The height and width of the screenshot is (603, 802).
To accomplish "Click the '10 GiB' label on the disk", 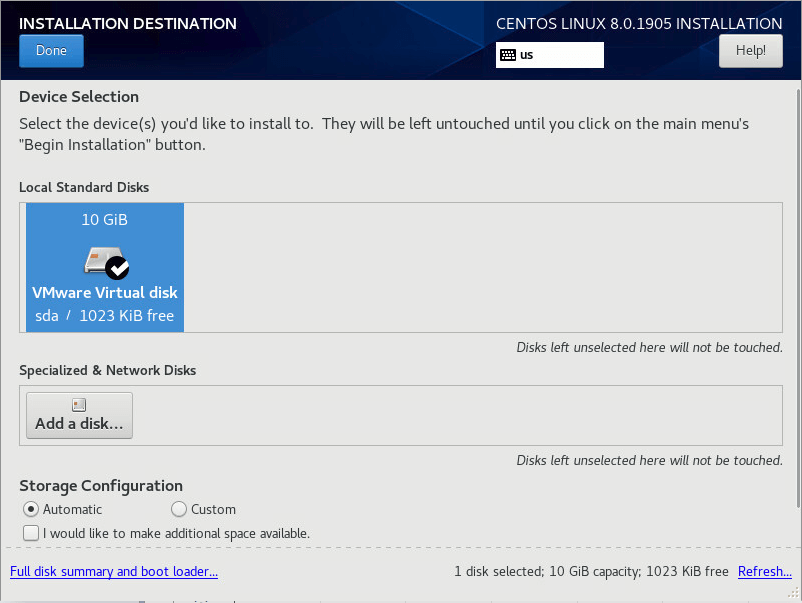I will pos(104,220).
